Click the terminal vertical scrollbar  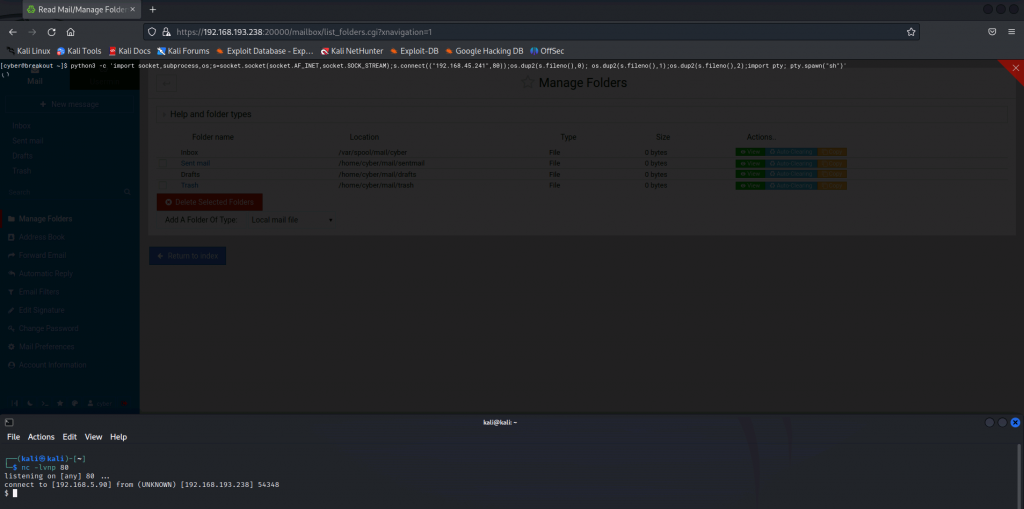pos(1019,476)
